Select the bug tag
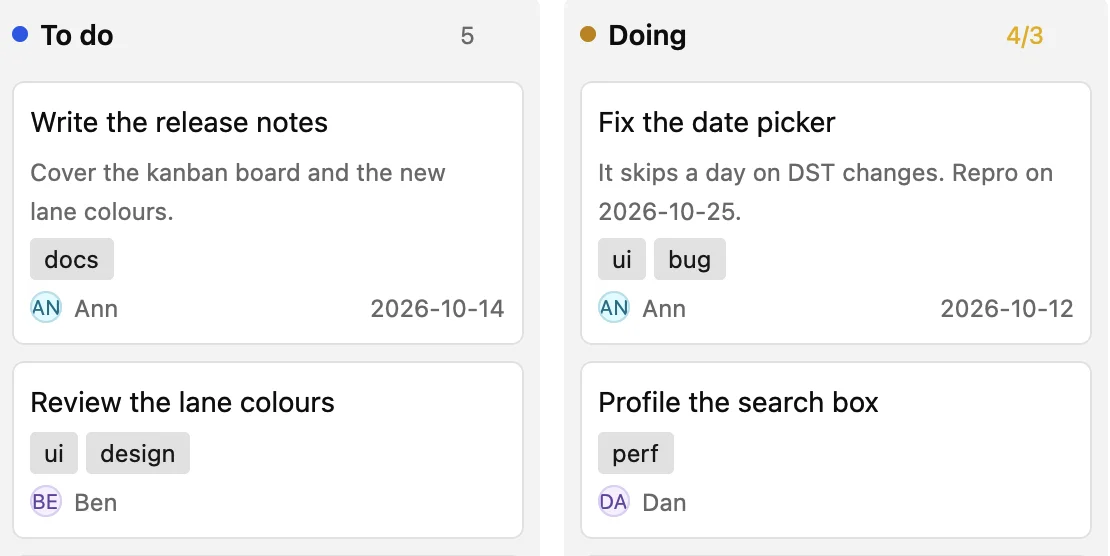 tap(690, 259)
